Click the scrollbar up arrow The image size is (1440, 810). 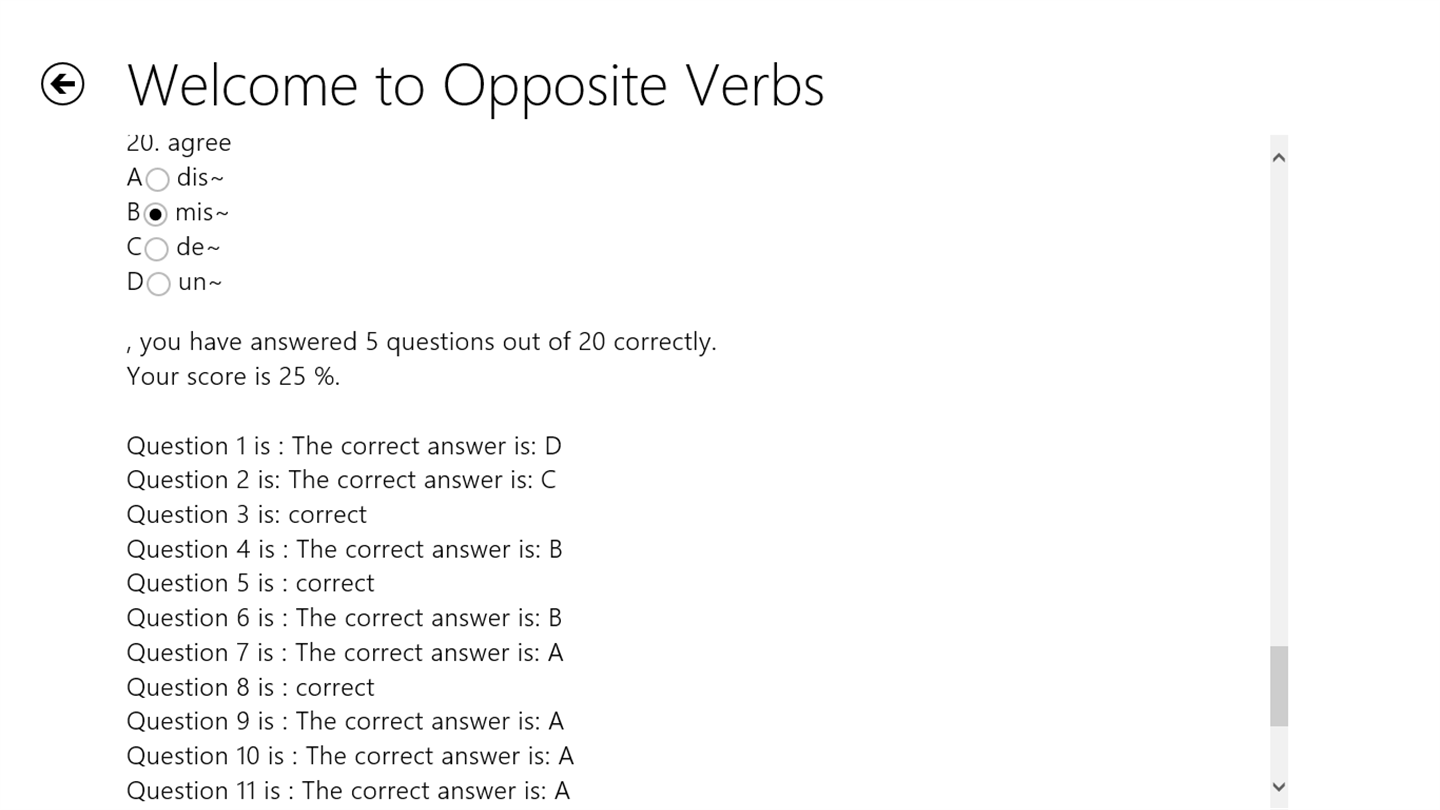[x=1278, y=157]
